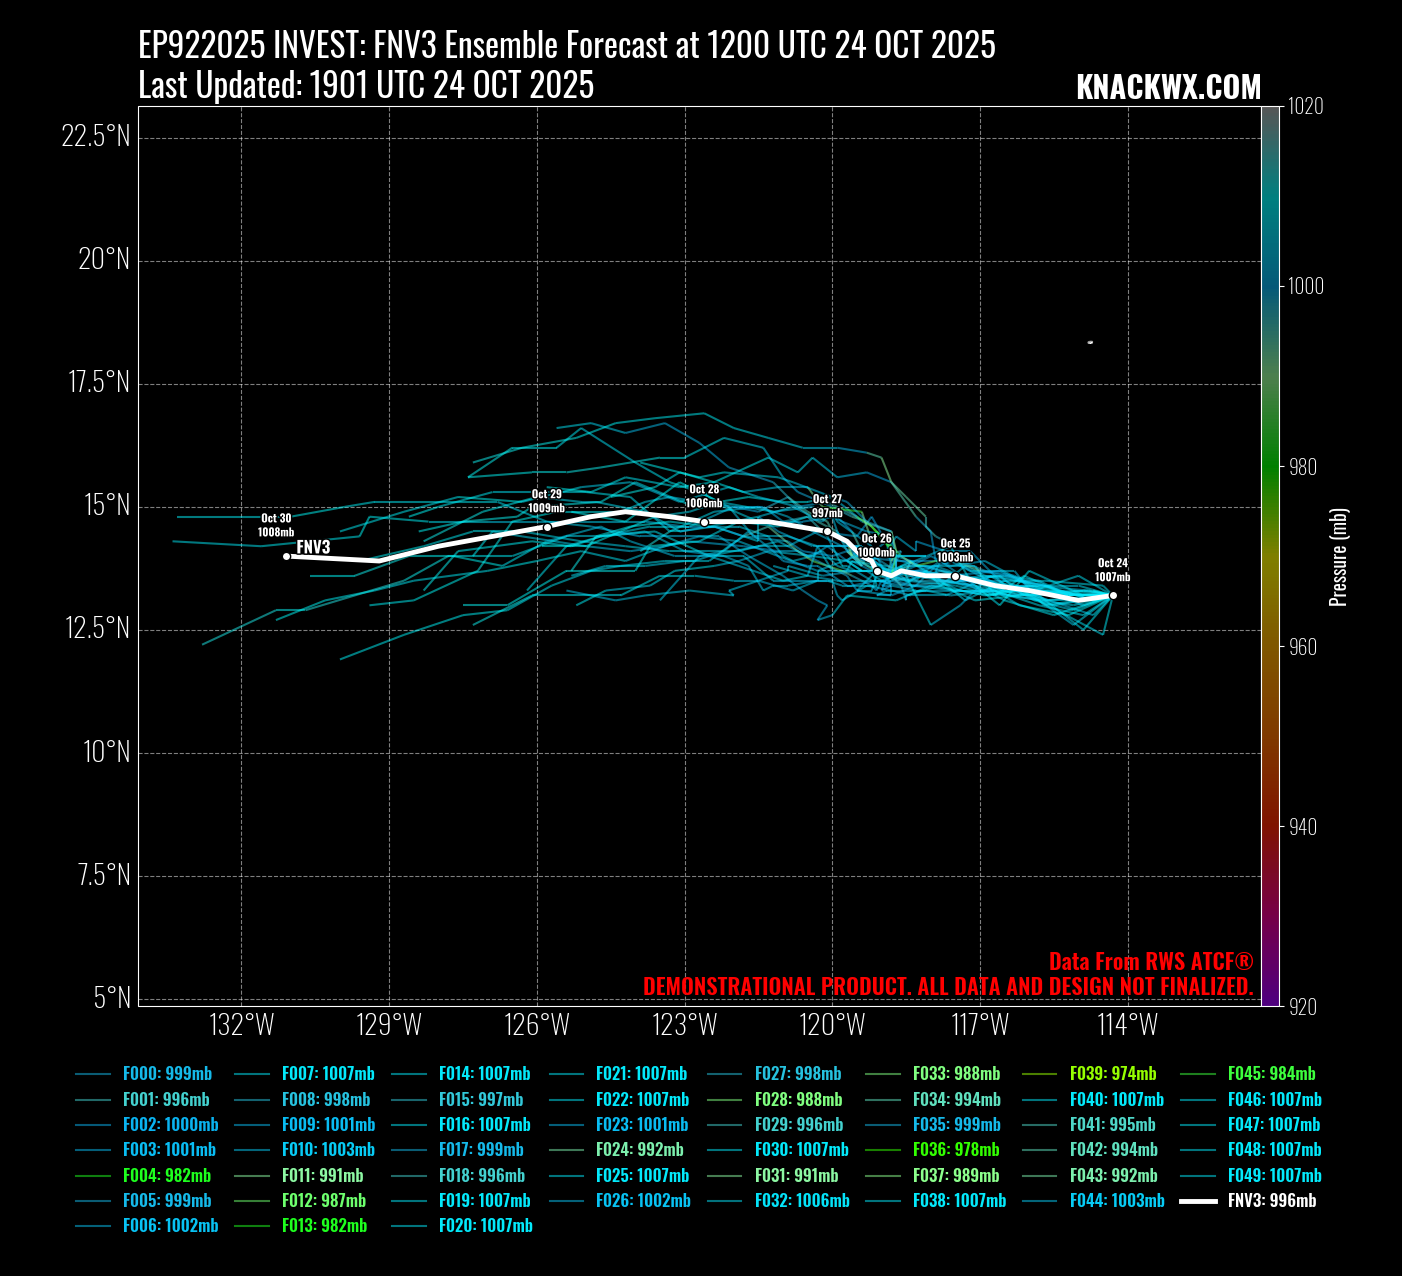Click the Oct 25 1003mb track point
This screenshot has height=1276, width=1402.
[x=955, y=577]
